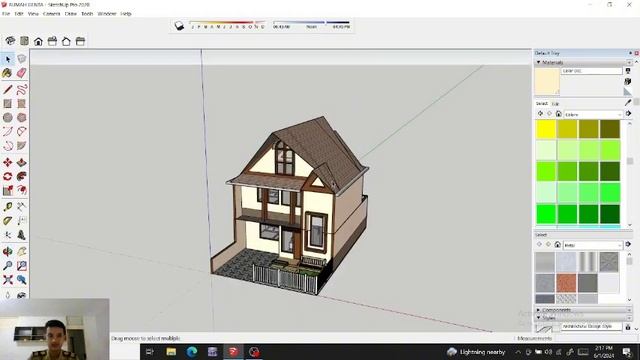Pick the Make Component tool
Image resolution: width=640 pixels, height=360 pixels.
coord(22,60)
